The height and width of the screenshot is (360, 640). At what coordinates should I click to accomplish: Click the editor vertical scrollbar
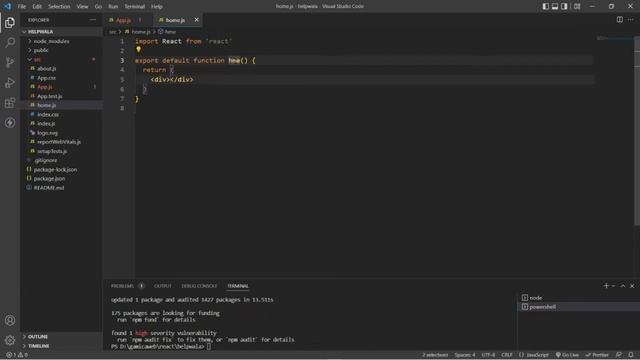(637, 131)
